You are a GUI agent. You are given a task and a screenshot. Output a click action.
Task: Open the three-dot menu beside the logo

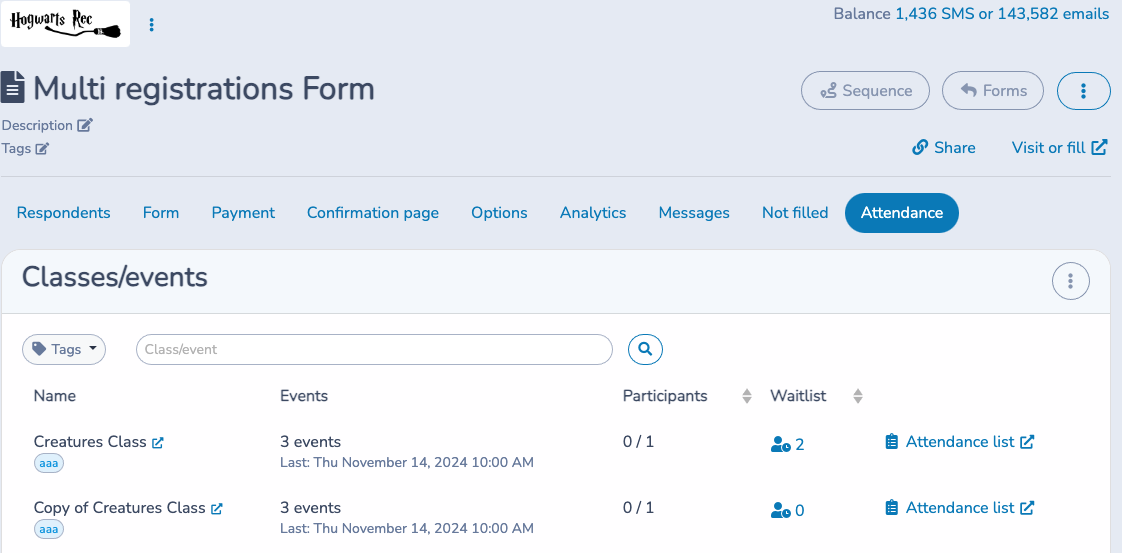tap(152, 25)
